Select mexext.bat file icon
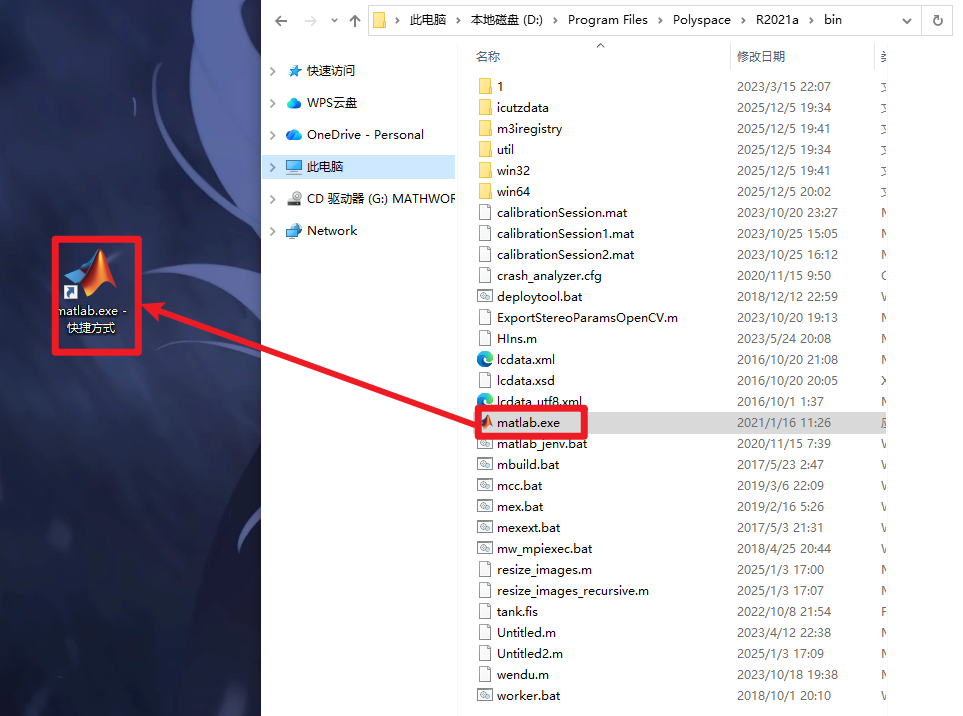963x716 pixels. point(485,527)
